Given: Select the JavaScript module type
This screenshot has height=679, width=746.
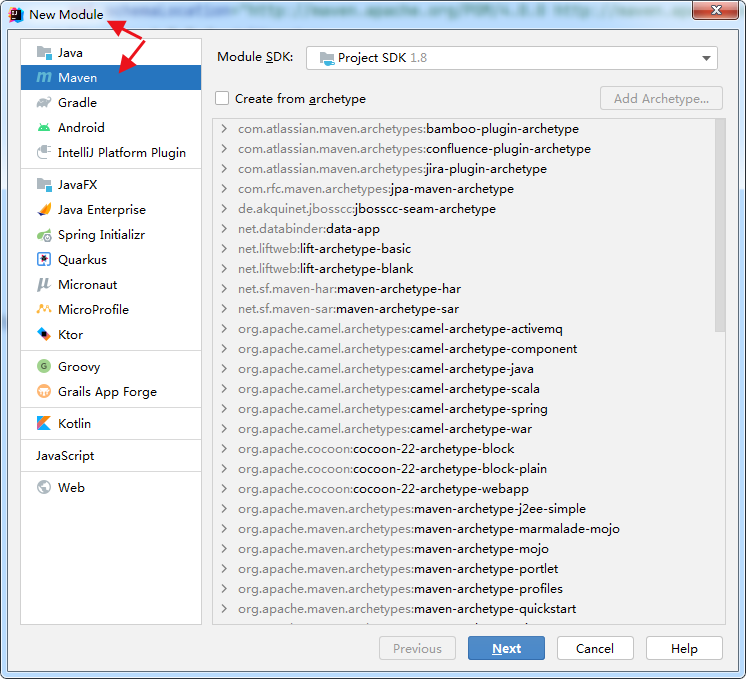Looking at the screenshot, I should [x=65, y=455].
